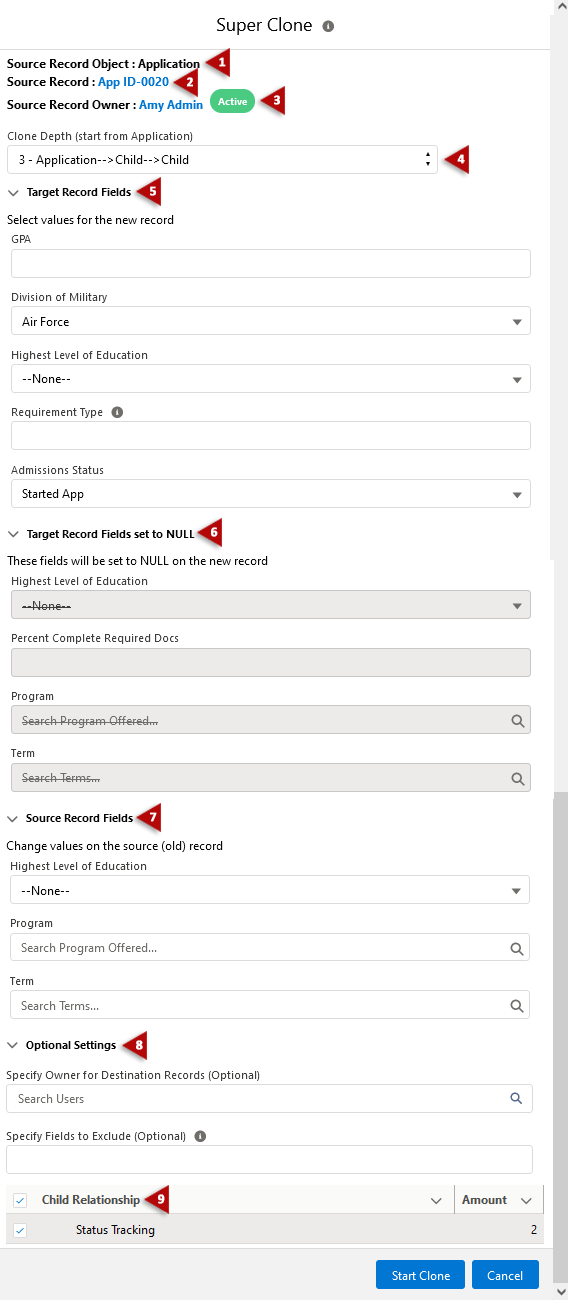Click search icon in Source Record Term field
Viewport: 568px width, 1300px height.
coord(516,1005)
